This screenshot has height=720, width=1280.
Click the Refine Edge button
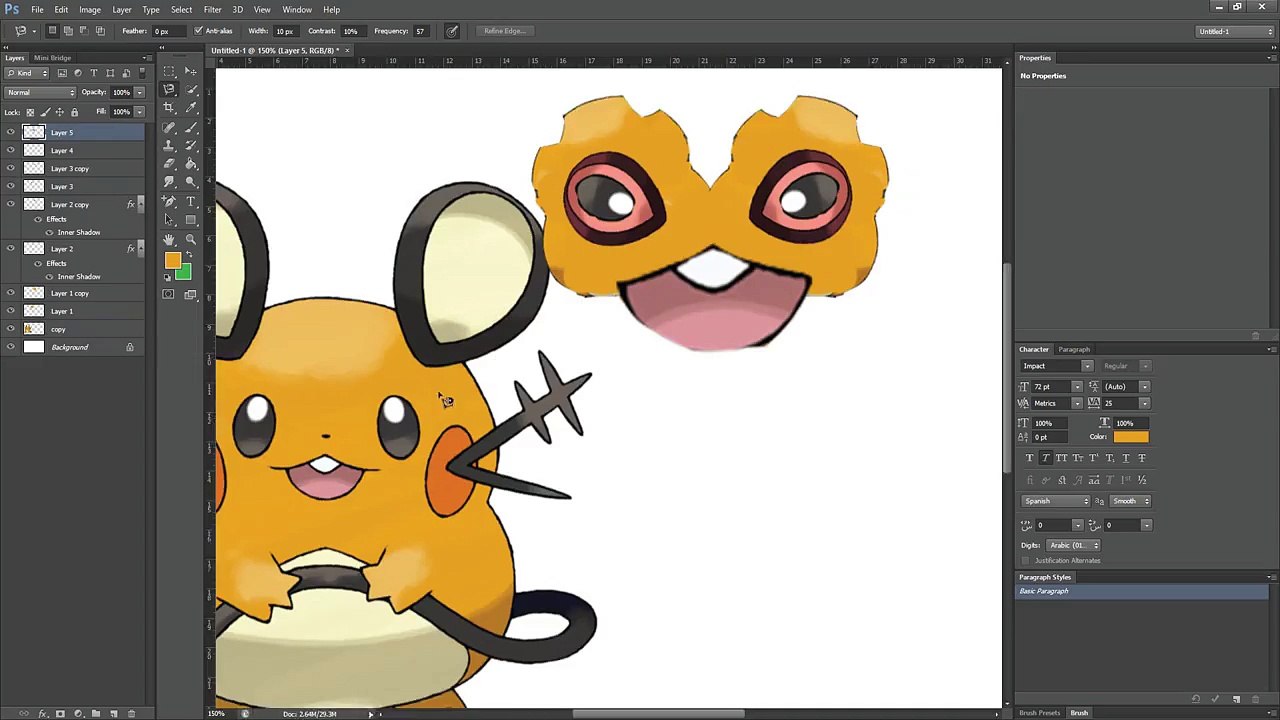point(504,31)
